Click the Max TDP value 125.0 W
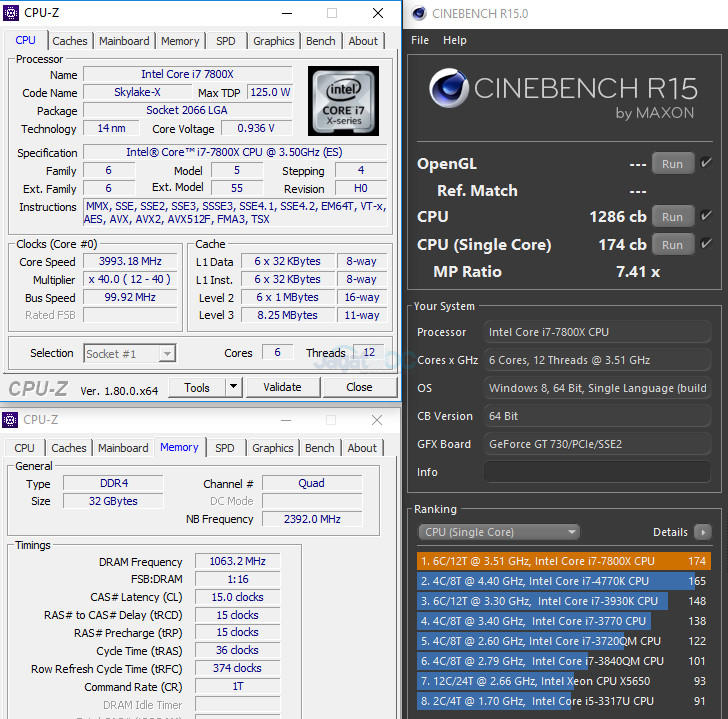728x719 pixels. point(270,92)
